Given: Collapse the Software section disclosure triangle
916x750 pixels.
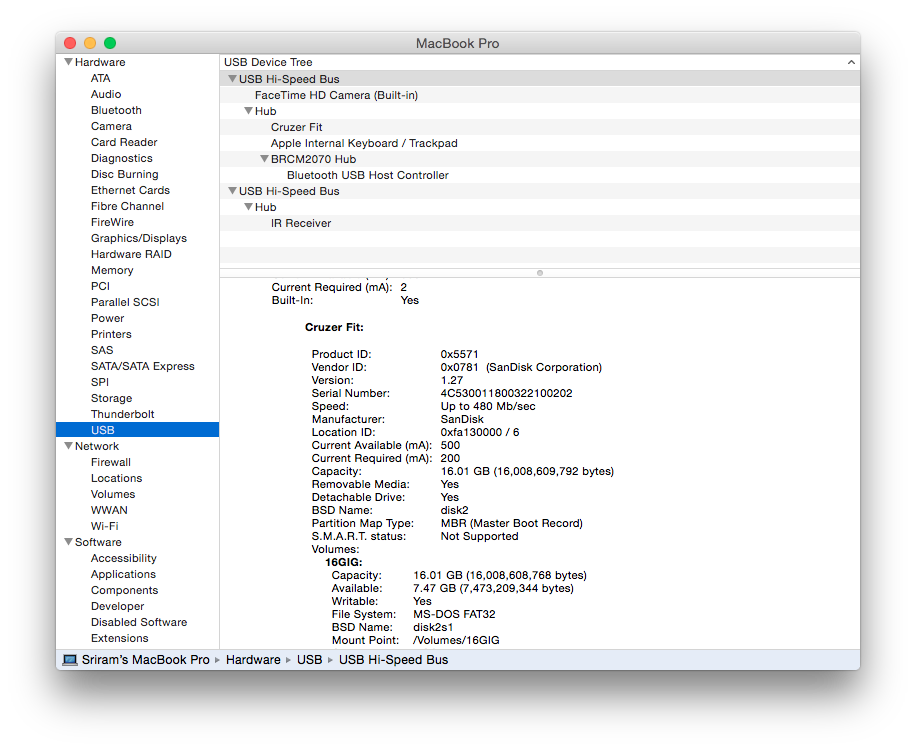Looking at the screenshot, I should pyautogui.click(x=68, y=542).
